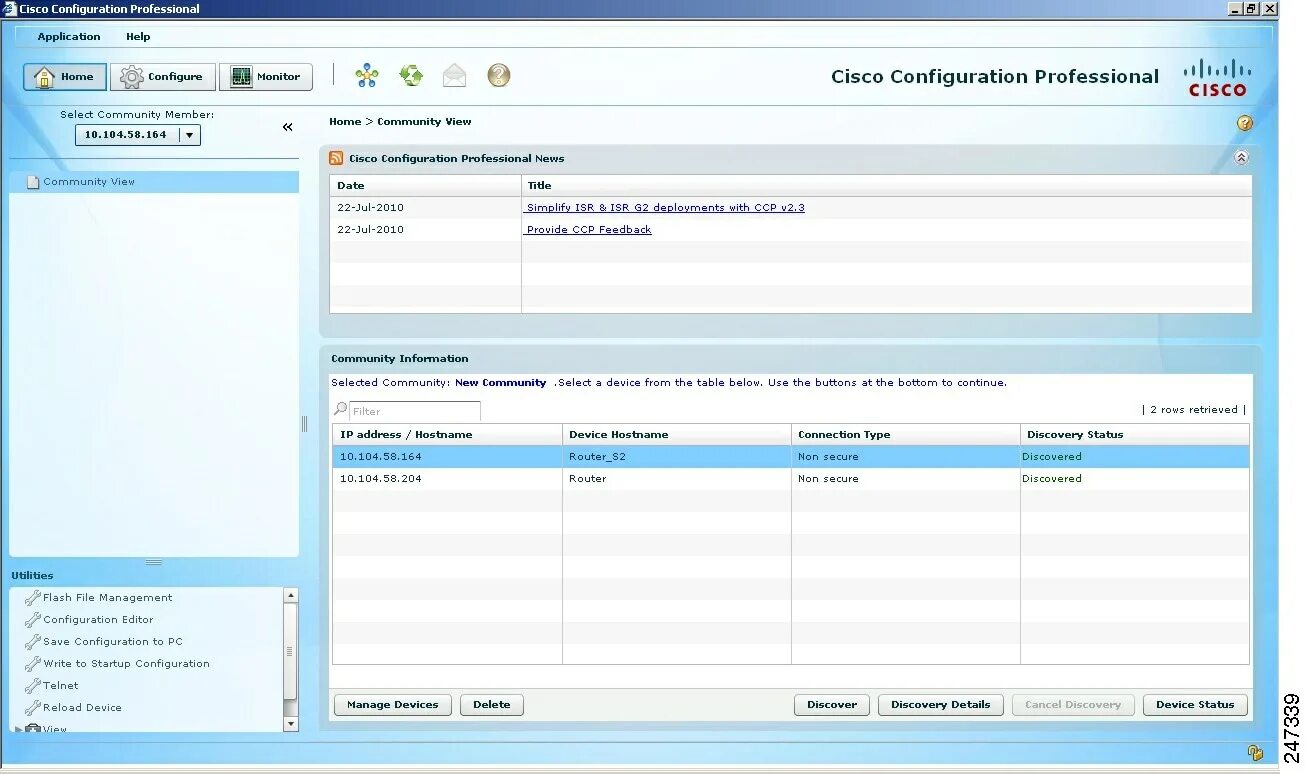Open the Application menu
The height and width of the screenshot is (774, 1306).
coord(69,37)
